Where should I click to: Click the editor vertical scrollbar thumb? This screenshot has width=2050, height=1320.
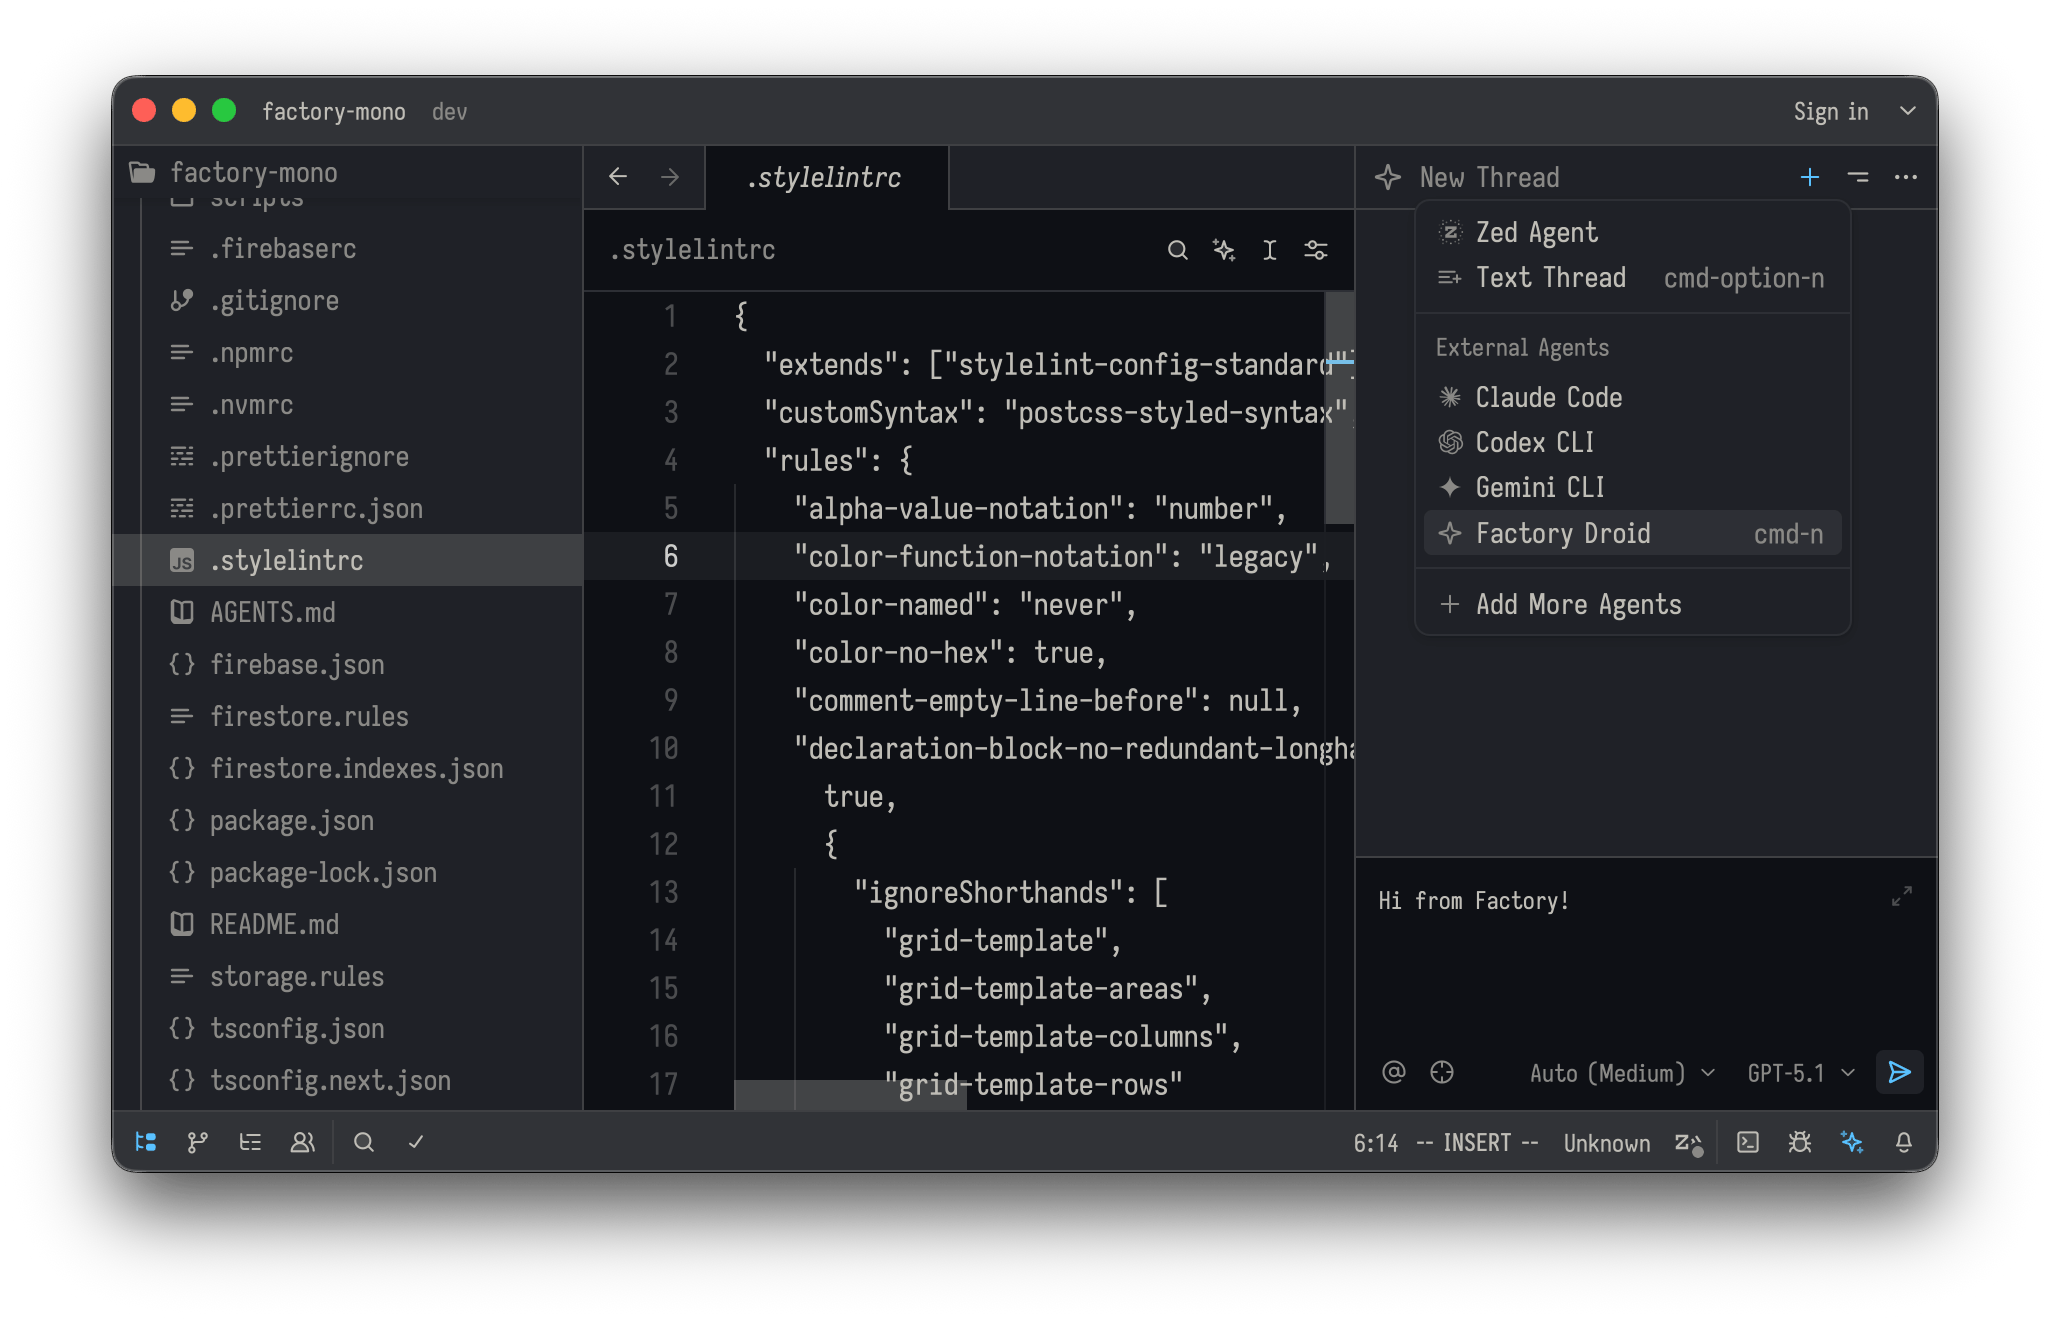point(1340,408)
